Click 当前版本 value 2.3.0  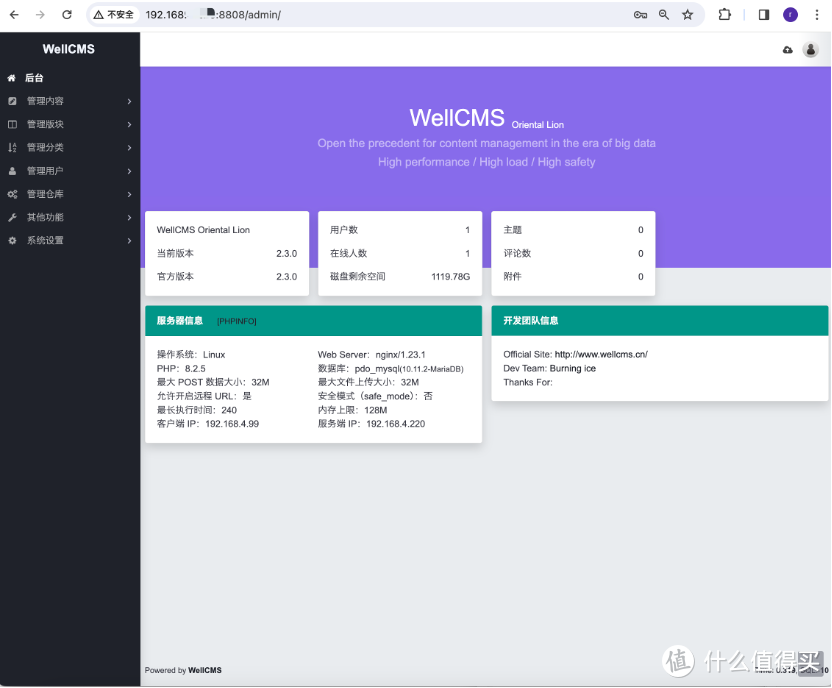click(287, 254)
